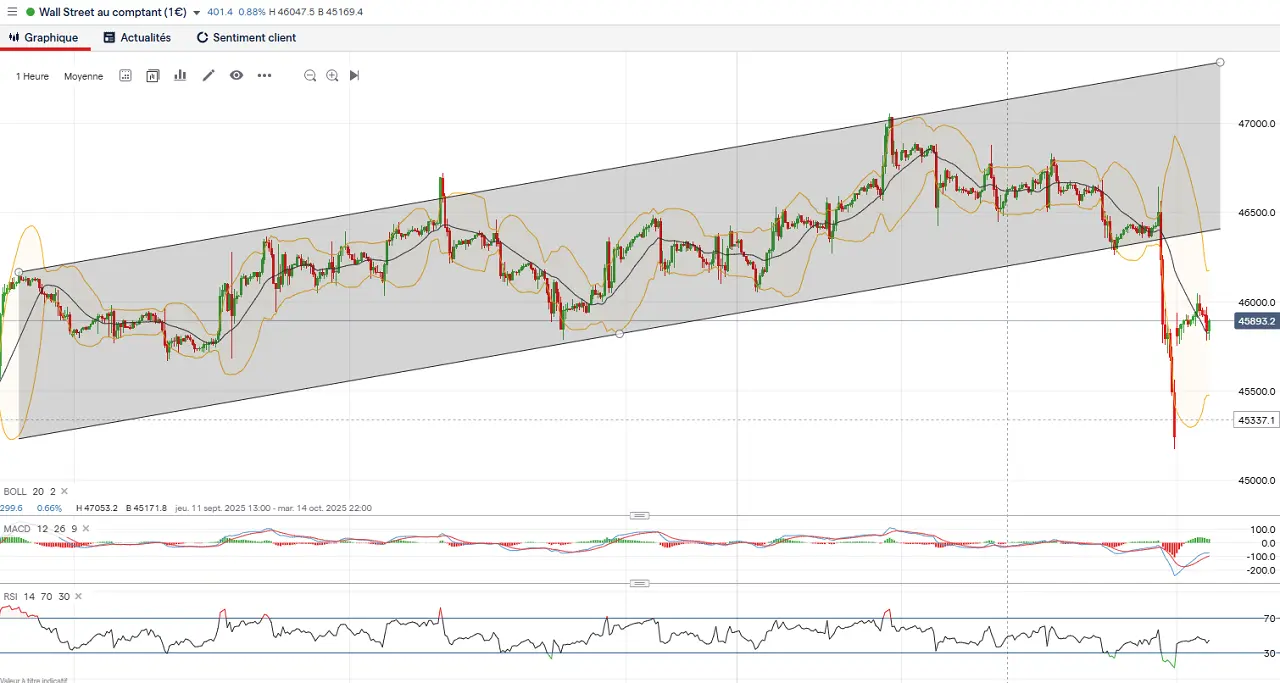Open the three-dots more options menu
This screenshot has height=683, width=1280.
click(264, 76)
